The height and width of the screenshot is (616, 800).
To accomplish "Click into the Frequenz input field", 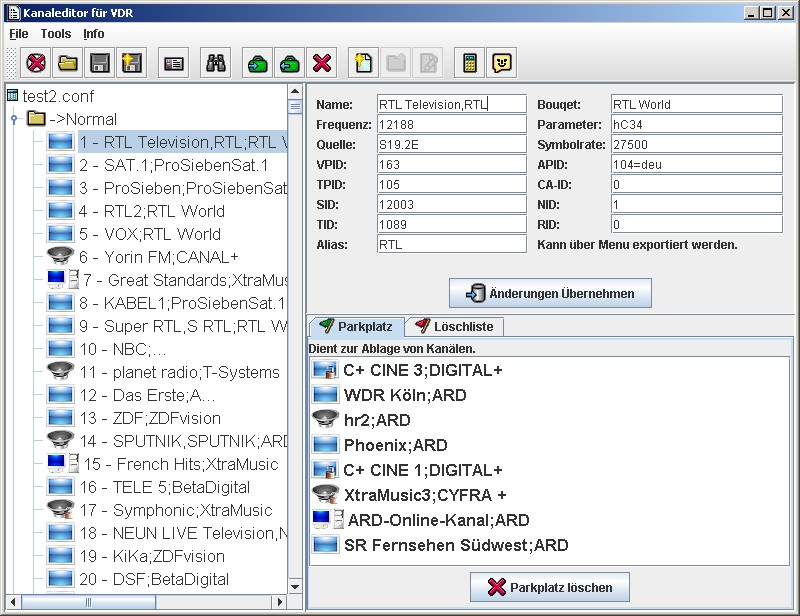I will coord(451,124).
